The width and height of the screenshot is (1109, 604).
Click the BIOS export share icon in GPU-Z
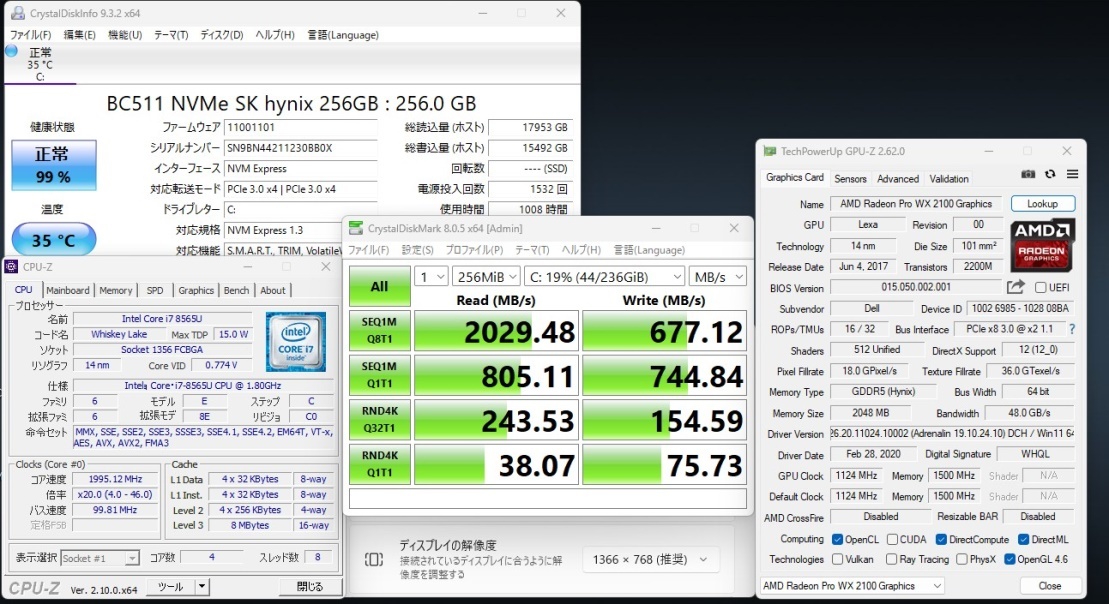coord(1016,287)
